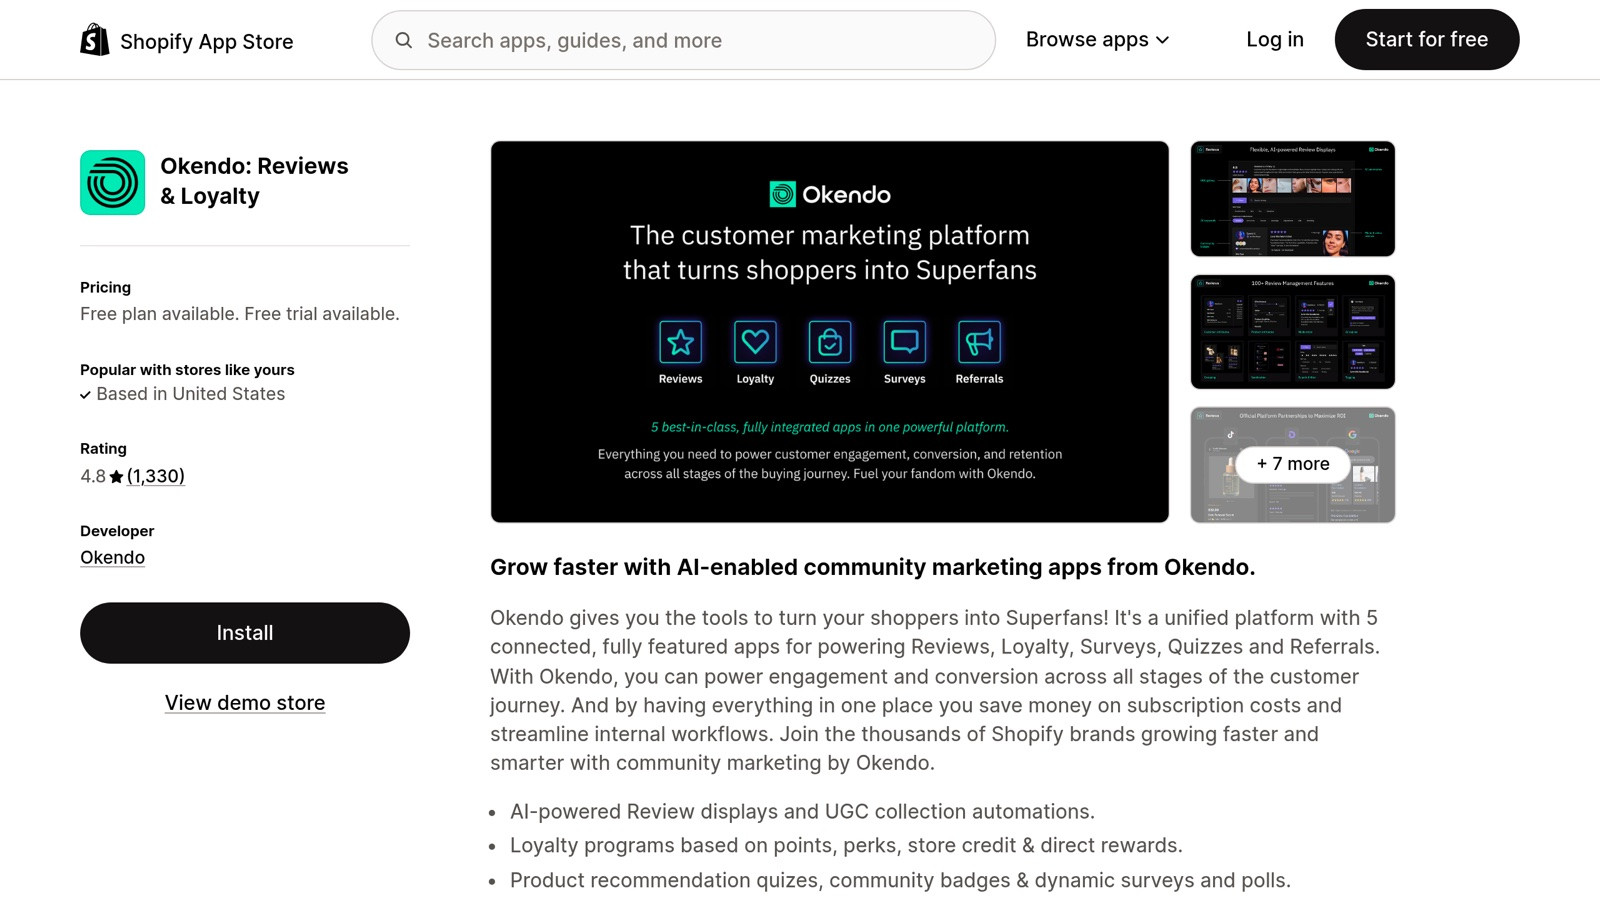Click the search apps input field
Image resolution: width=1600 pixels, height=900 pixels.
point(683,40)
